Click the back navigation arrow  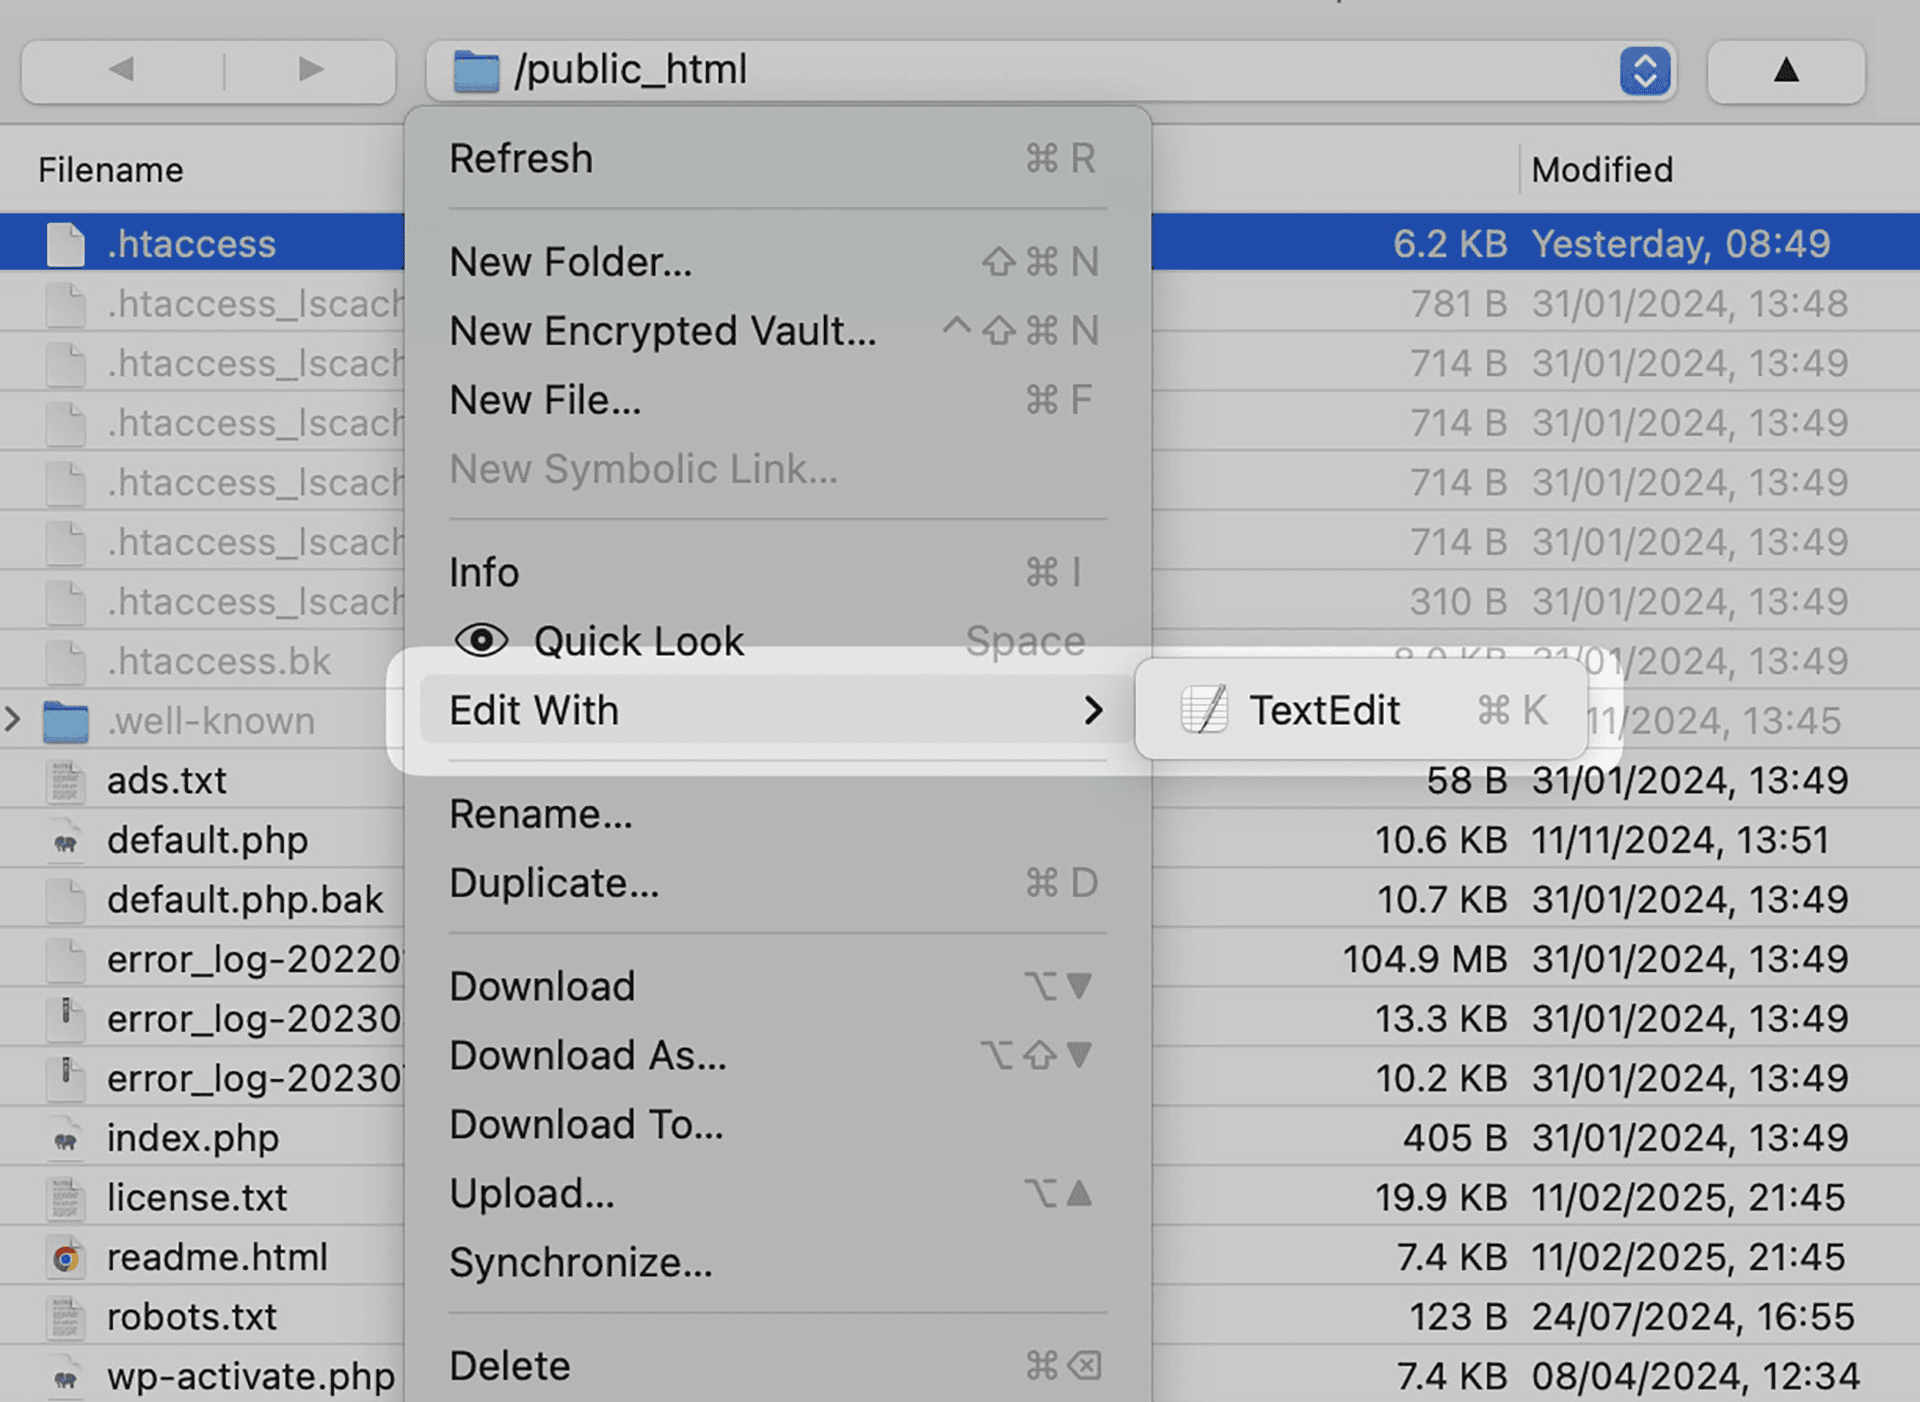click(122, 70)
